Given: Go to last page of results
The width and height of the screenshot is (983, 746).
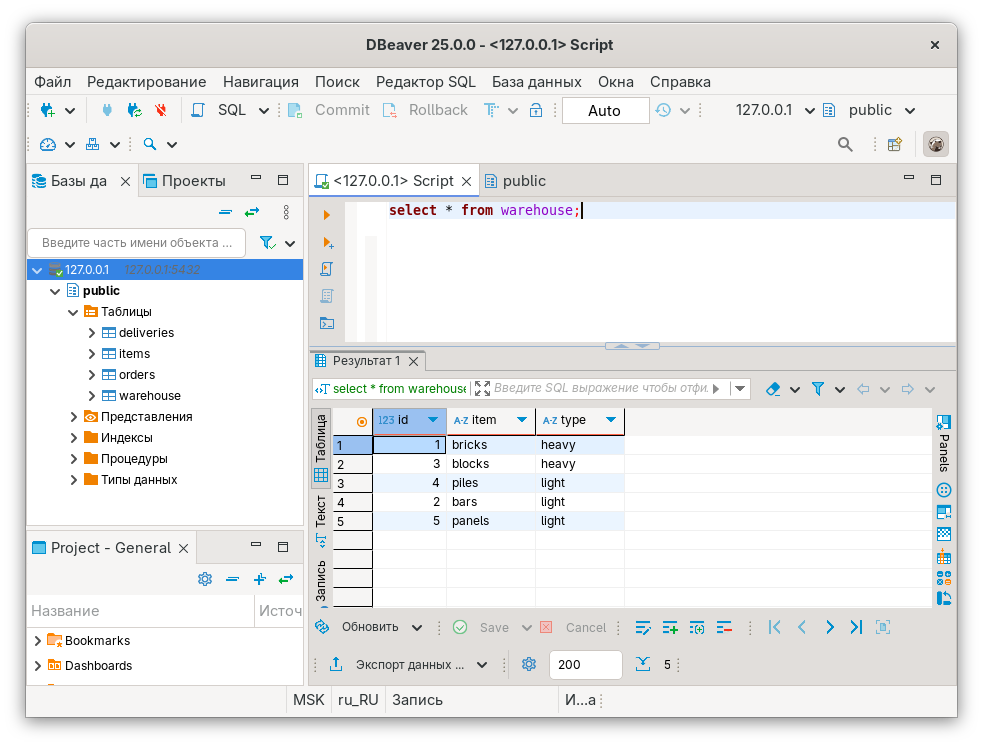Looking at the screenshot, I should [856, 627].
